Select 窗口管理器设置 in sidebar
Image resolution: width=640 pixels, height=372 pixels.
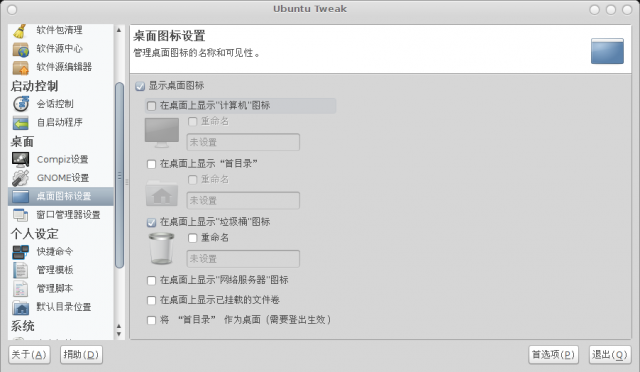(x=69, y=214)
